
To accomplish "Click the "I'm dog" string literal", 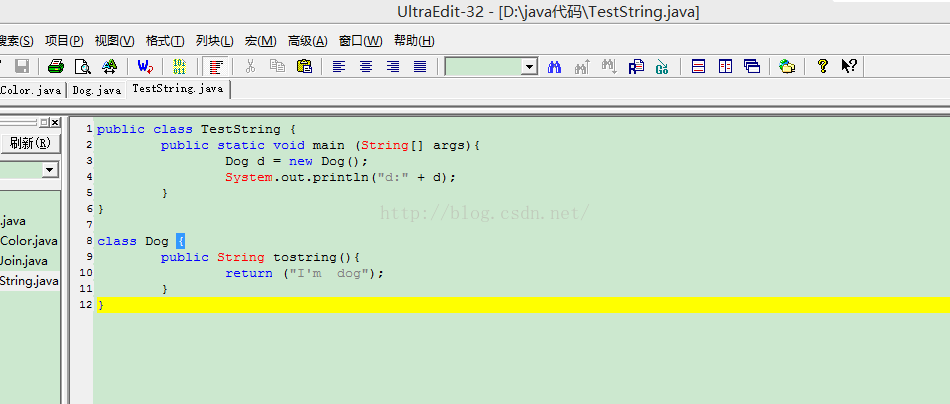I will coord(331,273).
